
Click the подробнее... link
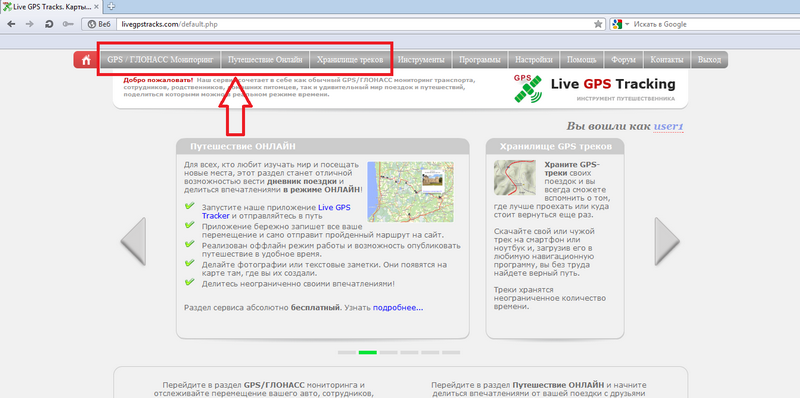click(x=398, y=308)
